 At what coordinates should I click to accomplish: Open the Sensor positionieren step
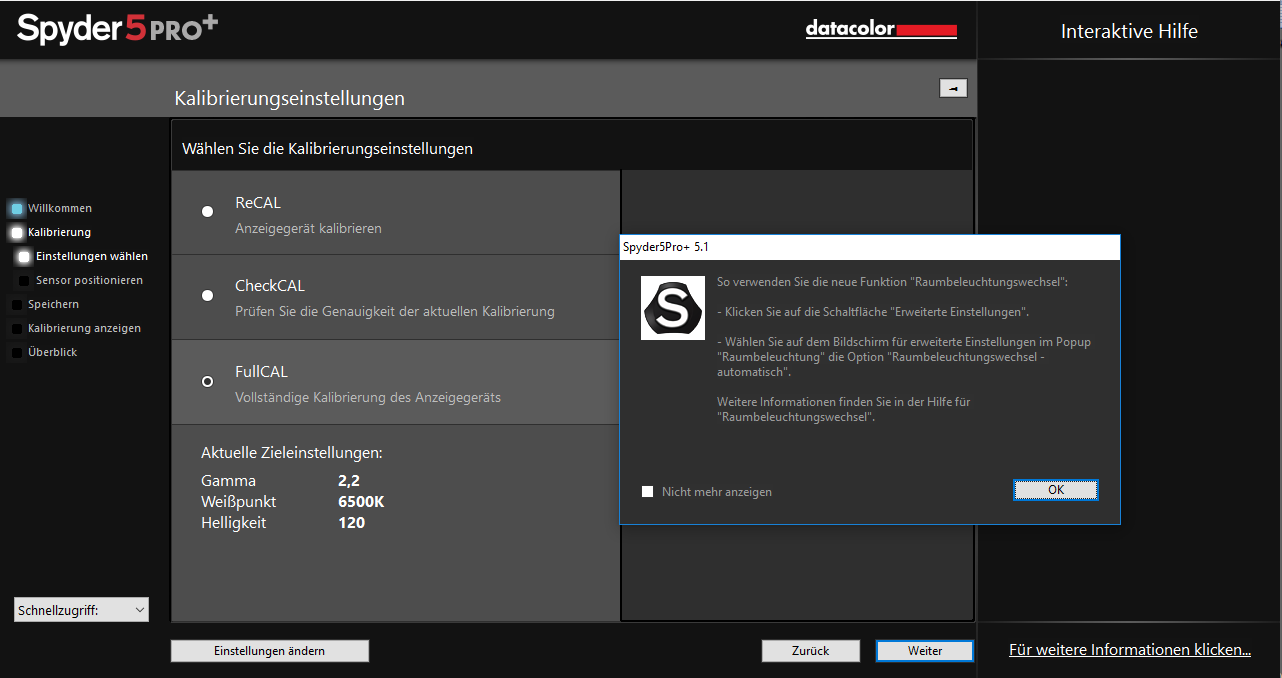[89, 281]
